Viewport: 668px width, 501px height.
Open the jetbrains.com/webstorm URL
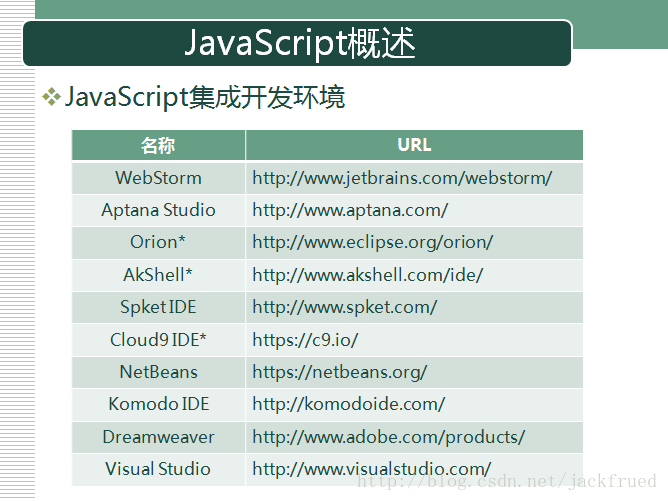point(402,178)
